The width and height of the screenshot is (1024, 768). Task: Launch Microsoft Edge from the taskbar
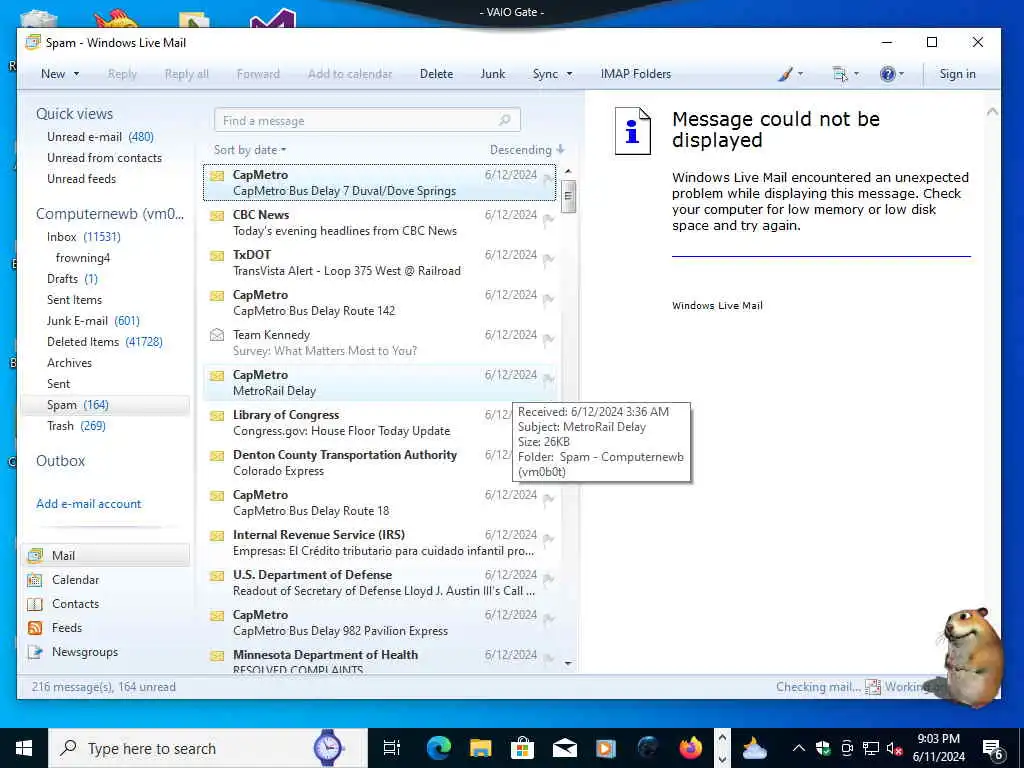(x=438, y=748)
